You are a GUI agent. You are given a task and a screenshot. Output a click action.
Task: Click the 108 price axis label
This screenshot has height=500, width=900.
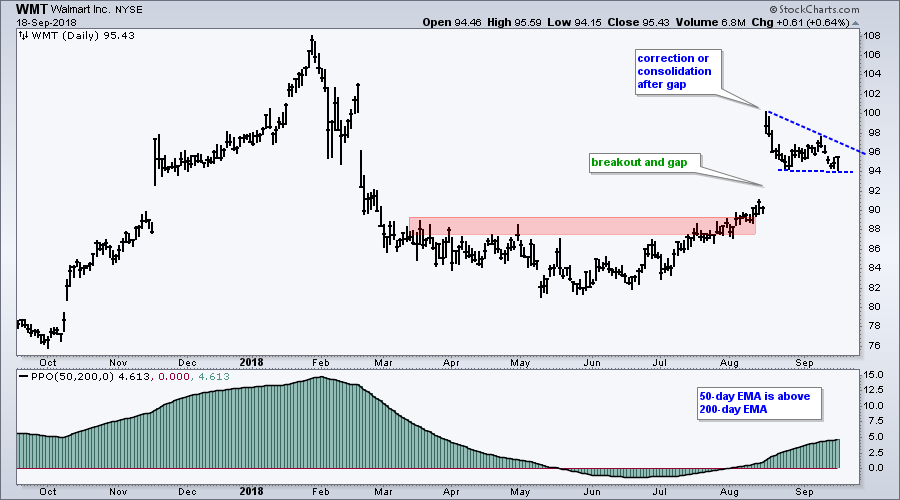[x=872, y=36]
